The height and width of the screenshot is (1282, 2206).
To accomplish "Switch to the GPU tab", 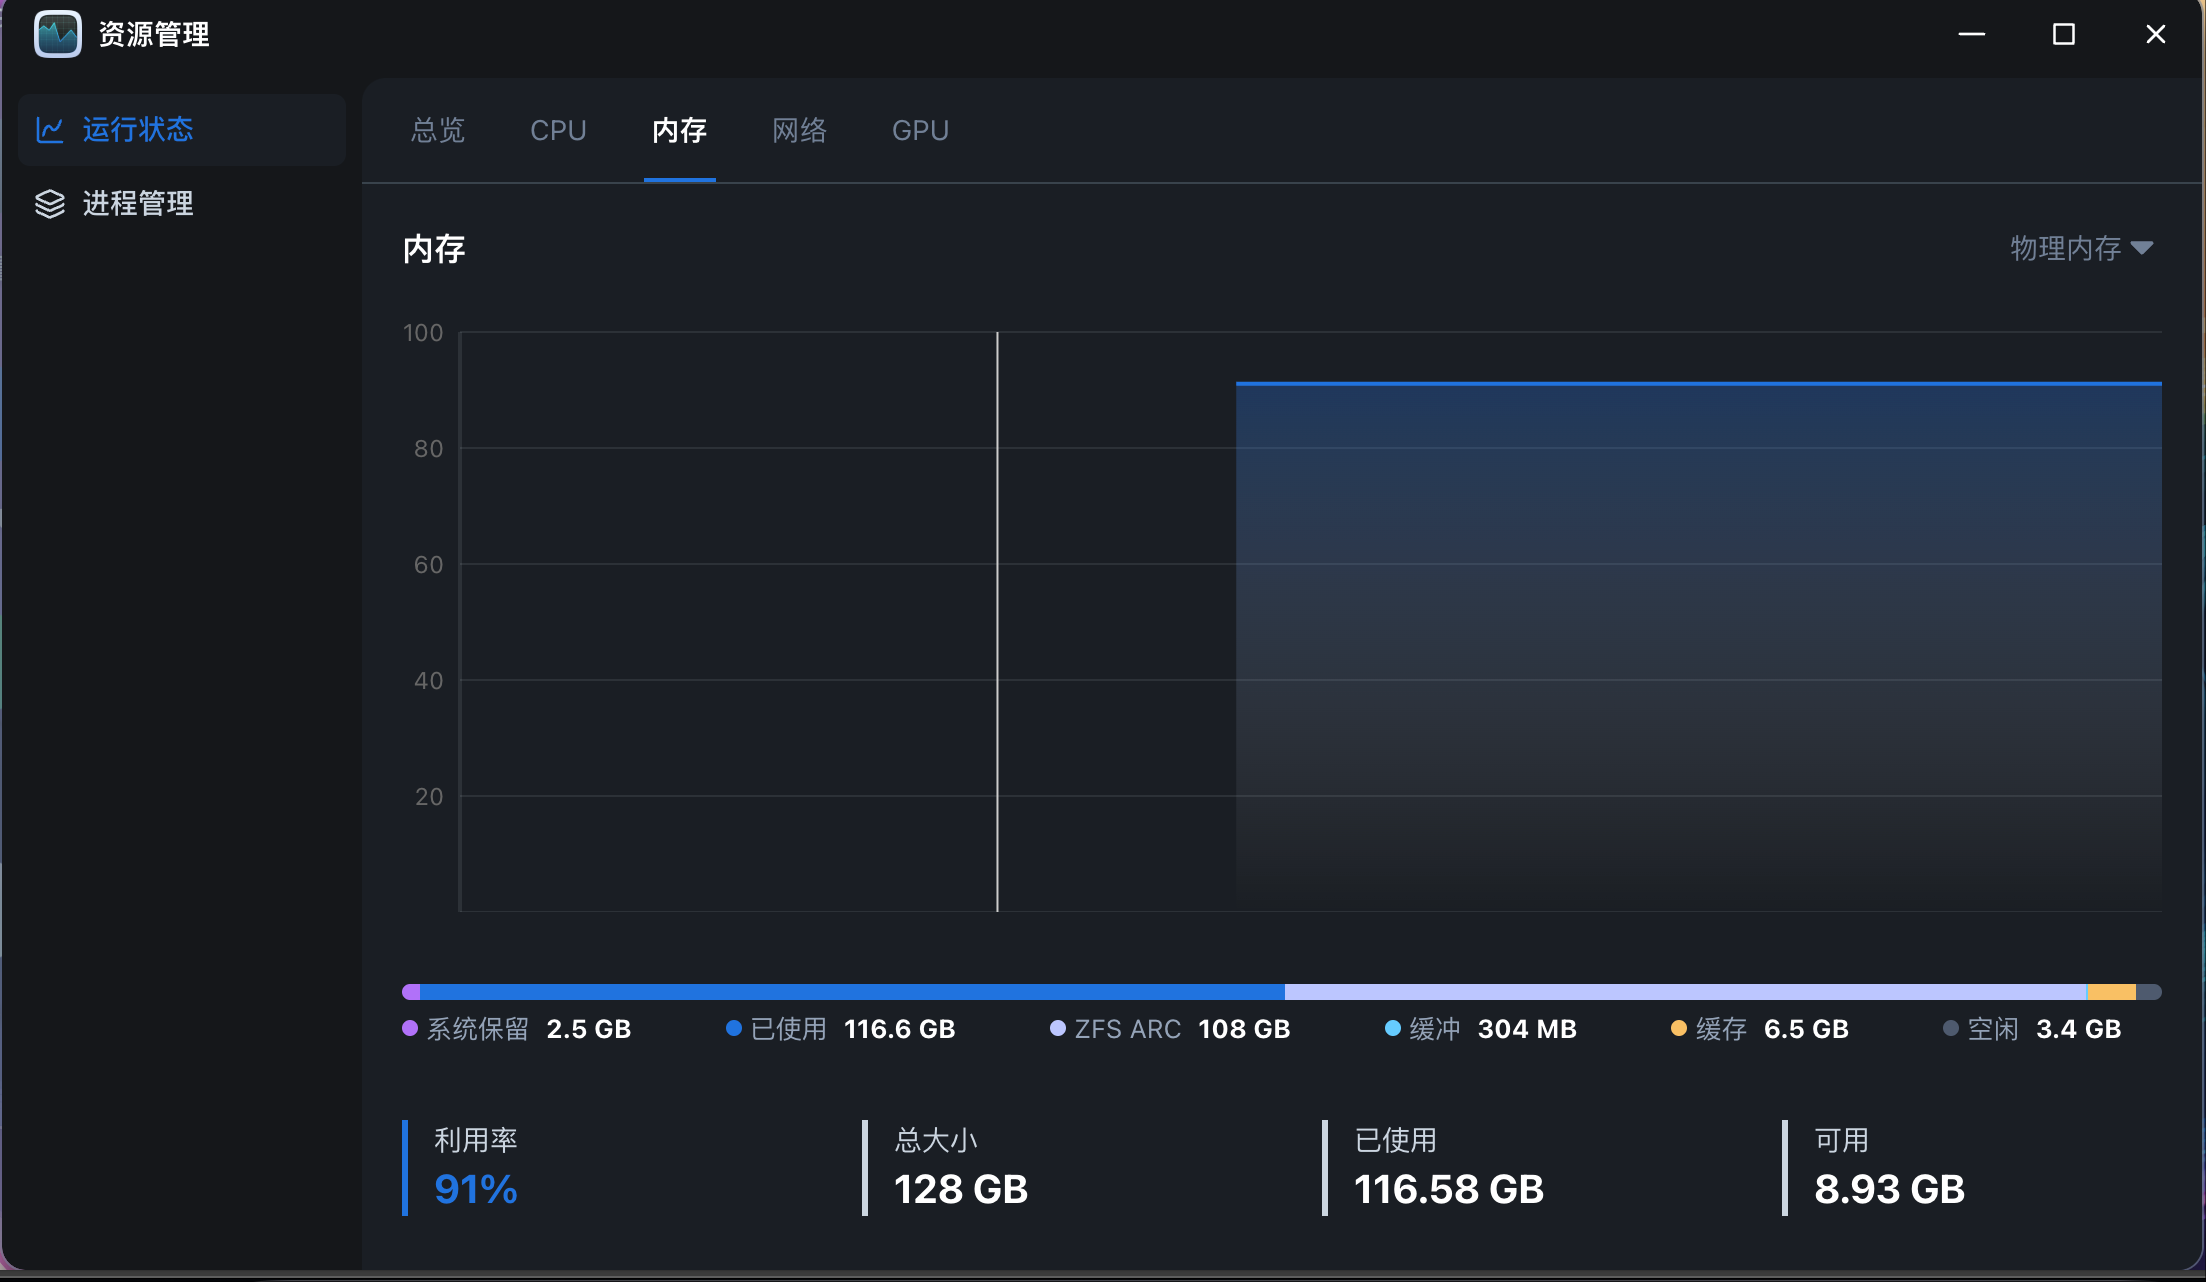I will [920, 131].
